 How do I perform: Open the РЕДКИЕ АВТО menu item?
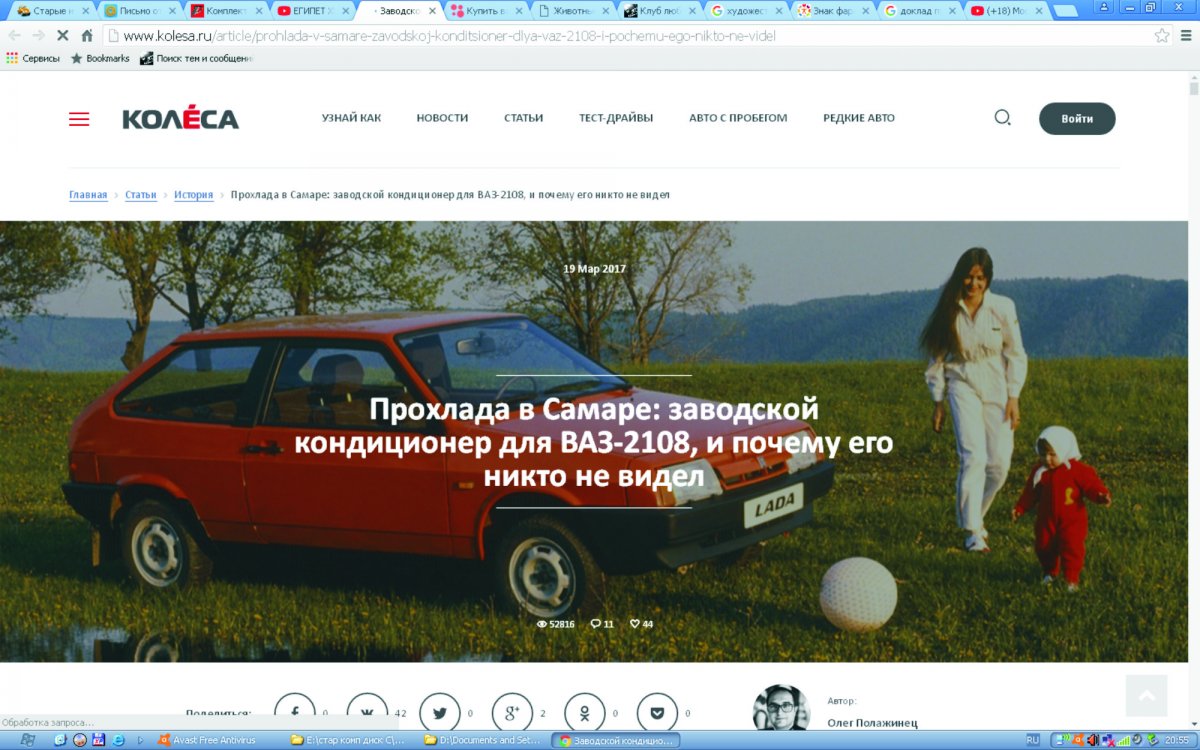coord(859,118)
